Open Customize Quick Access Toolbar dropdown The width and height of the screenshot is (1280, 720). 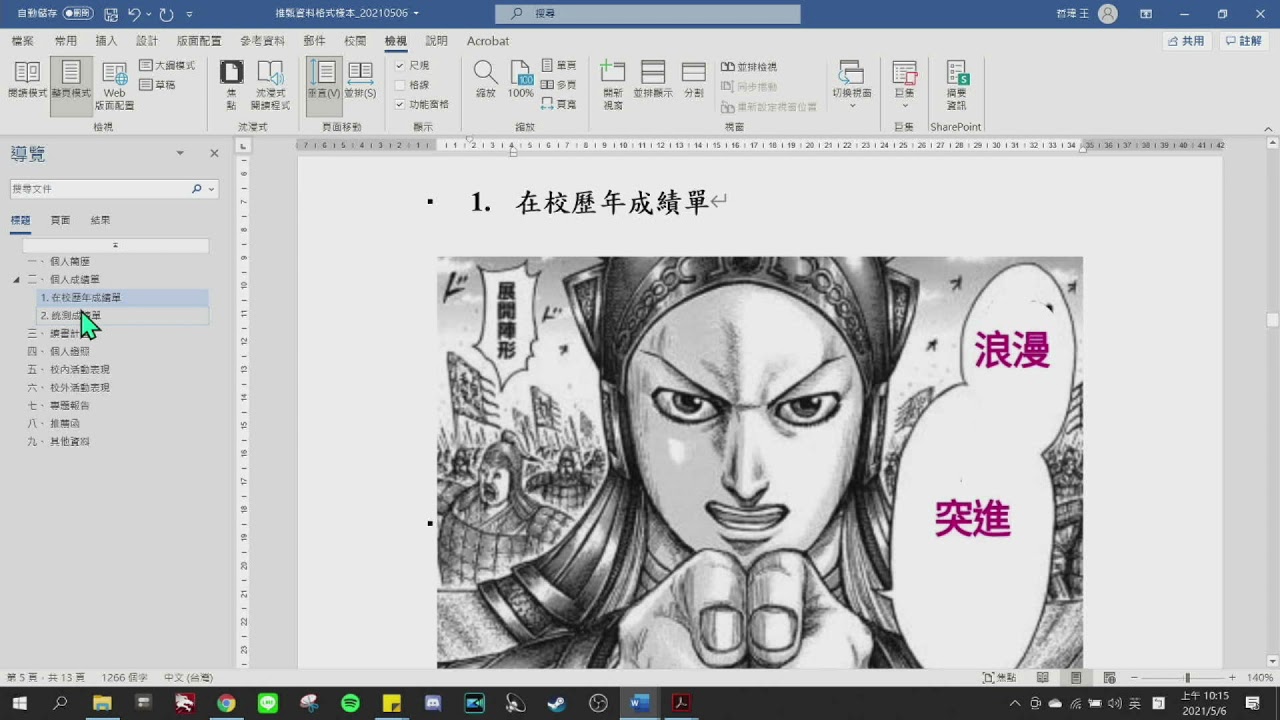pyautogui.click(x=190, y=14)
